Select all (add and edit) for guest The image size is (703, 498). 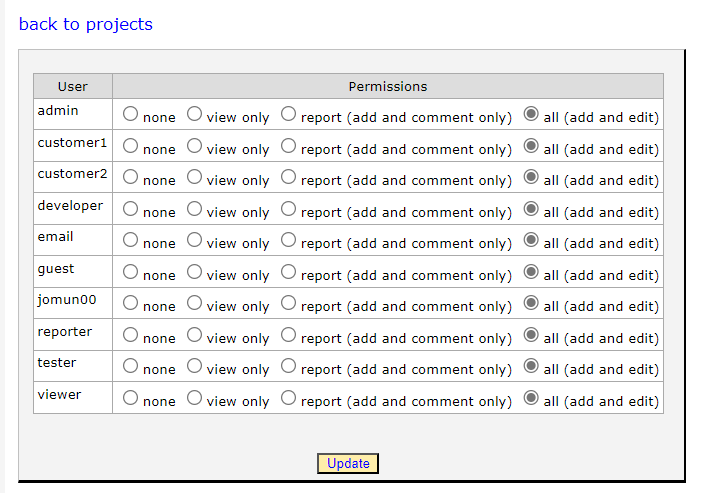click(x=531, y=272)
